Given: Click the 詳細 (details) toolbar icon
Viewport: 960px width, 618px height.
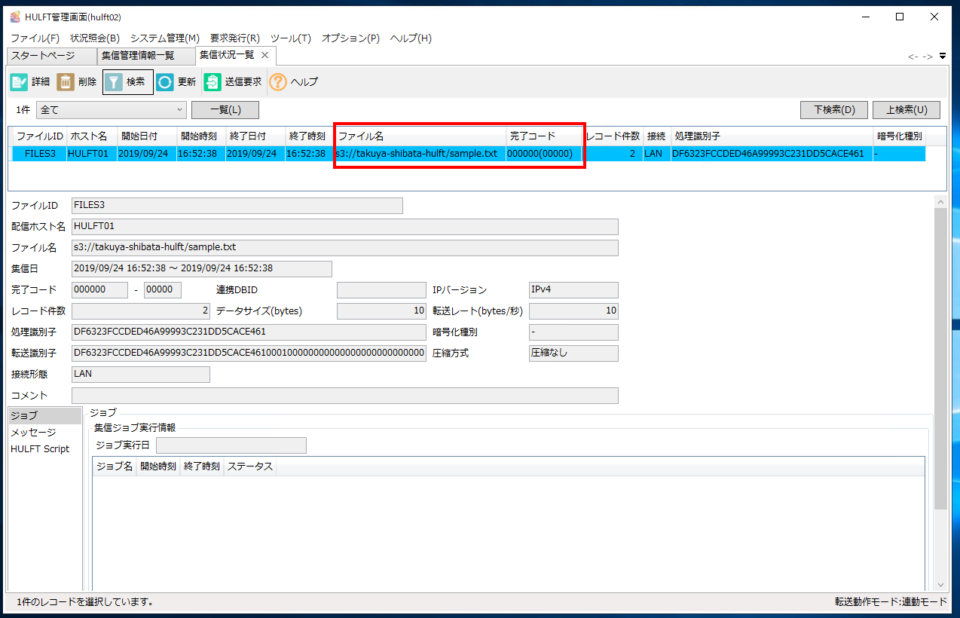Looking at the screenshot, I should click(19, 81).
